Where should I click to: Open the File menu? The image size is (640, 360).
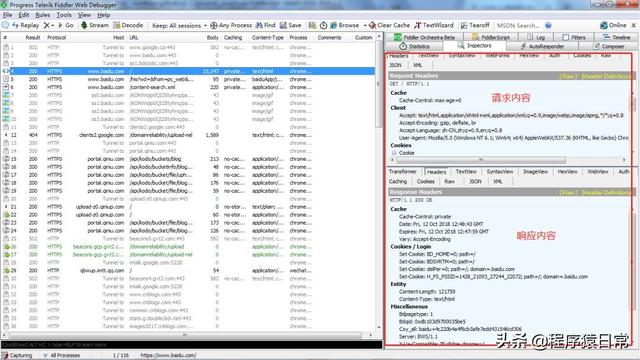tap(8, 15)
